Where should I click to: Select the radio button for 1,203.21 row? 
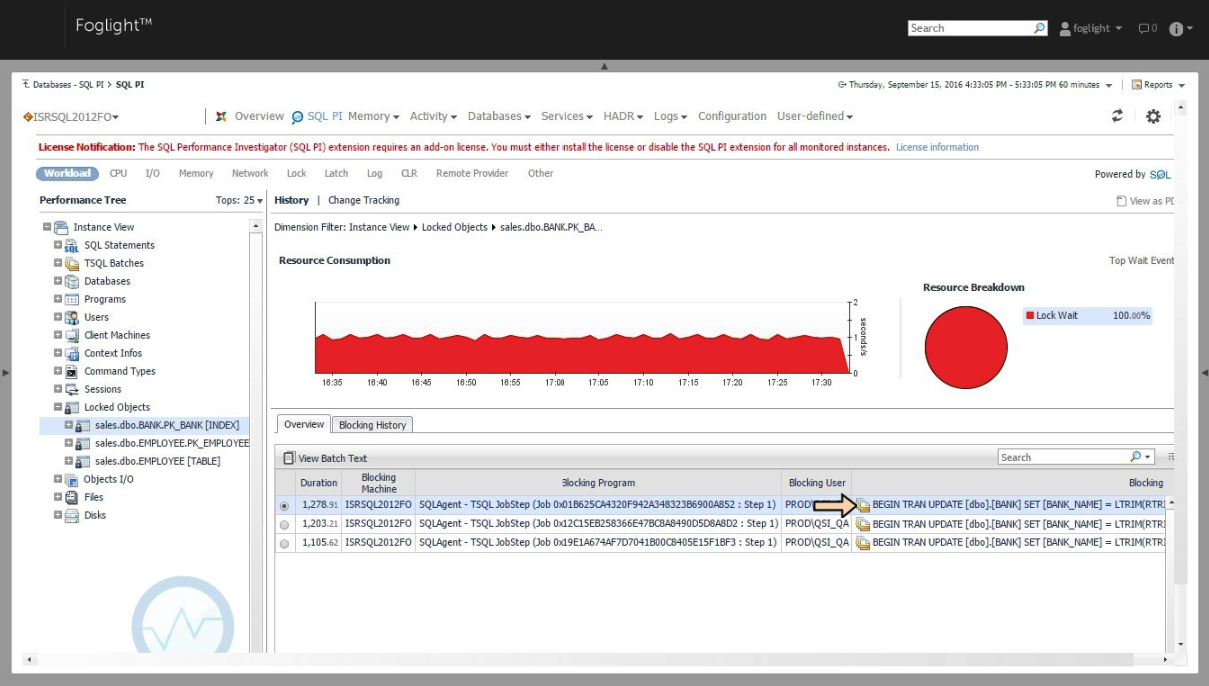(x=284, y=524)
